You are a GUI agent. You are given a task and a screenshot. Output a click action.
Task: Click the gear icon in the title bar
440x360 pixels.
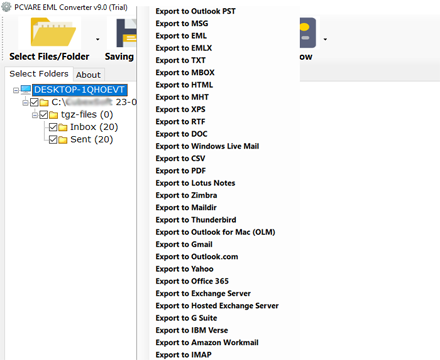pos(6,7)
